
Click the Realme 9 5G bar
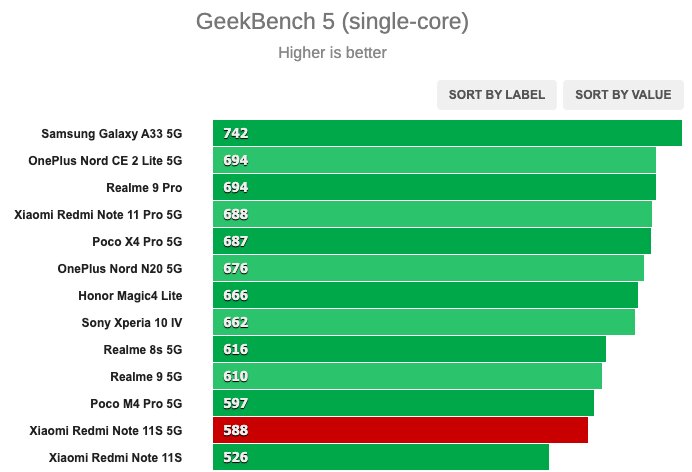click(x=407, y=376)
